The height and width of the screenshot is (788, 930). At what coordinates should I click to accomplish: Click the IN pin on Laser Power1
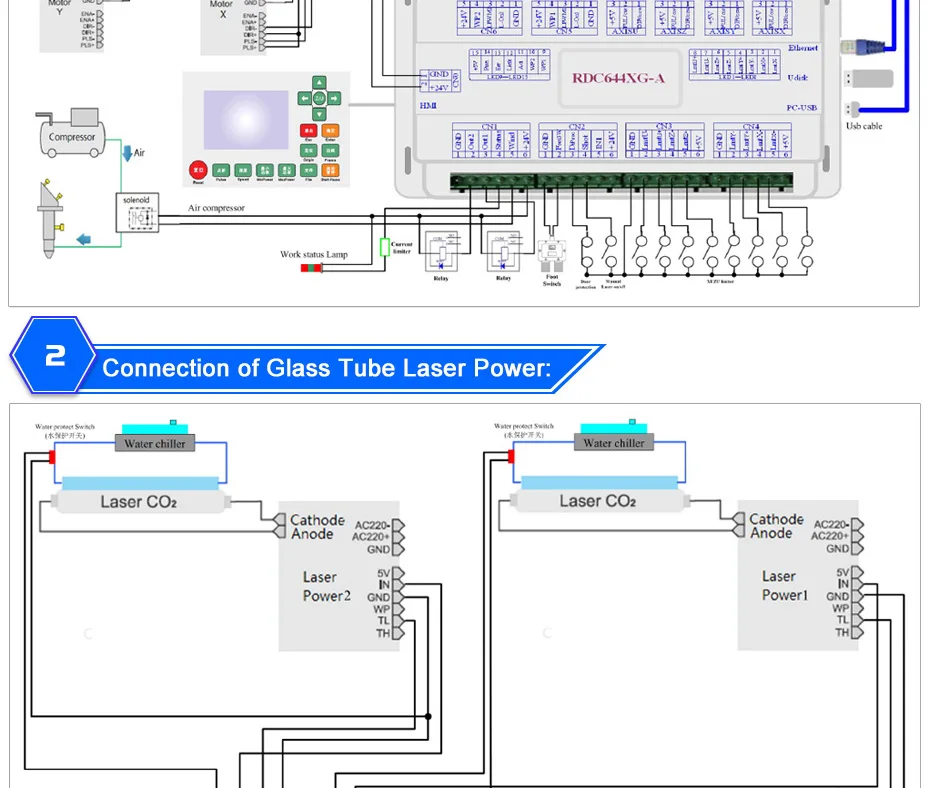coord(857,585)
